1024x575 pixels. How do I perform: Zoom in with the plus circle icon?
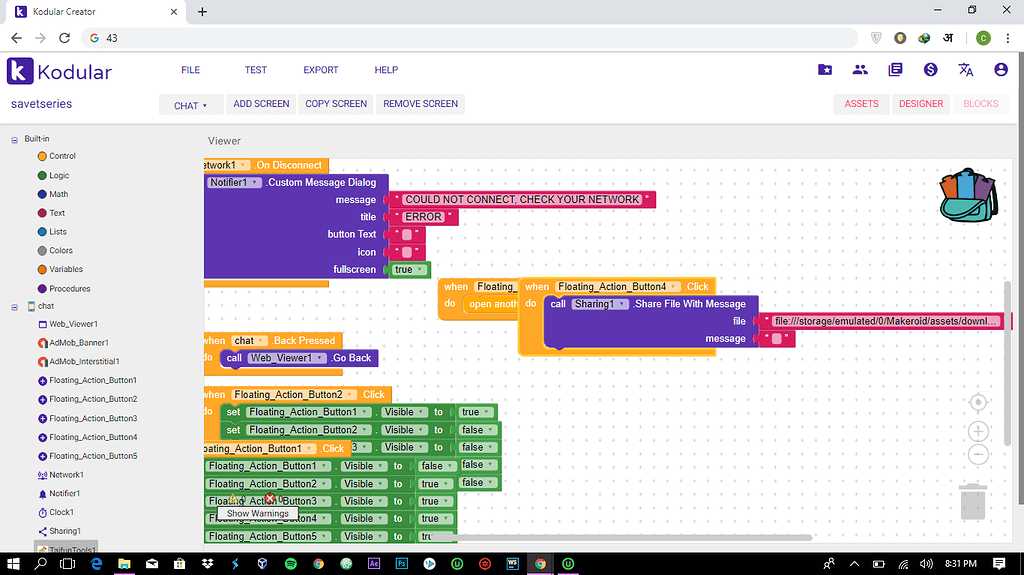978,431
